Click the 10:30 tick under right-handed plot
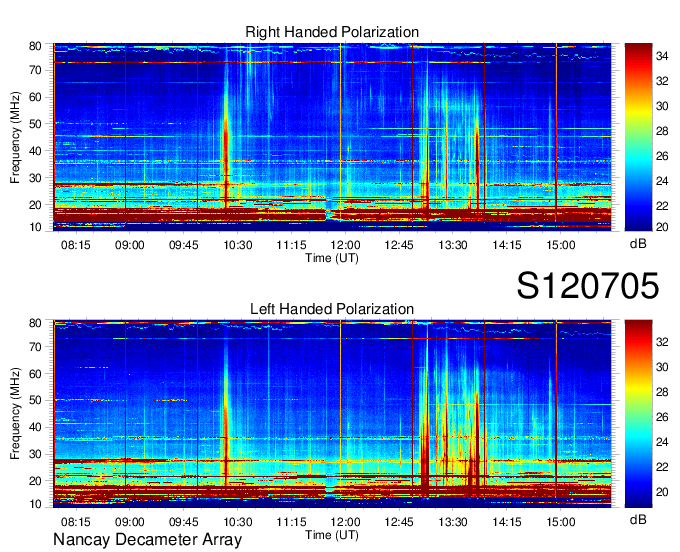The height and width of the screenshot is (552, 680). (x=238, y=245)
